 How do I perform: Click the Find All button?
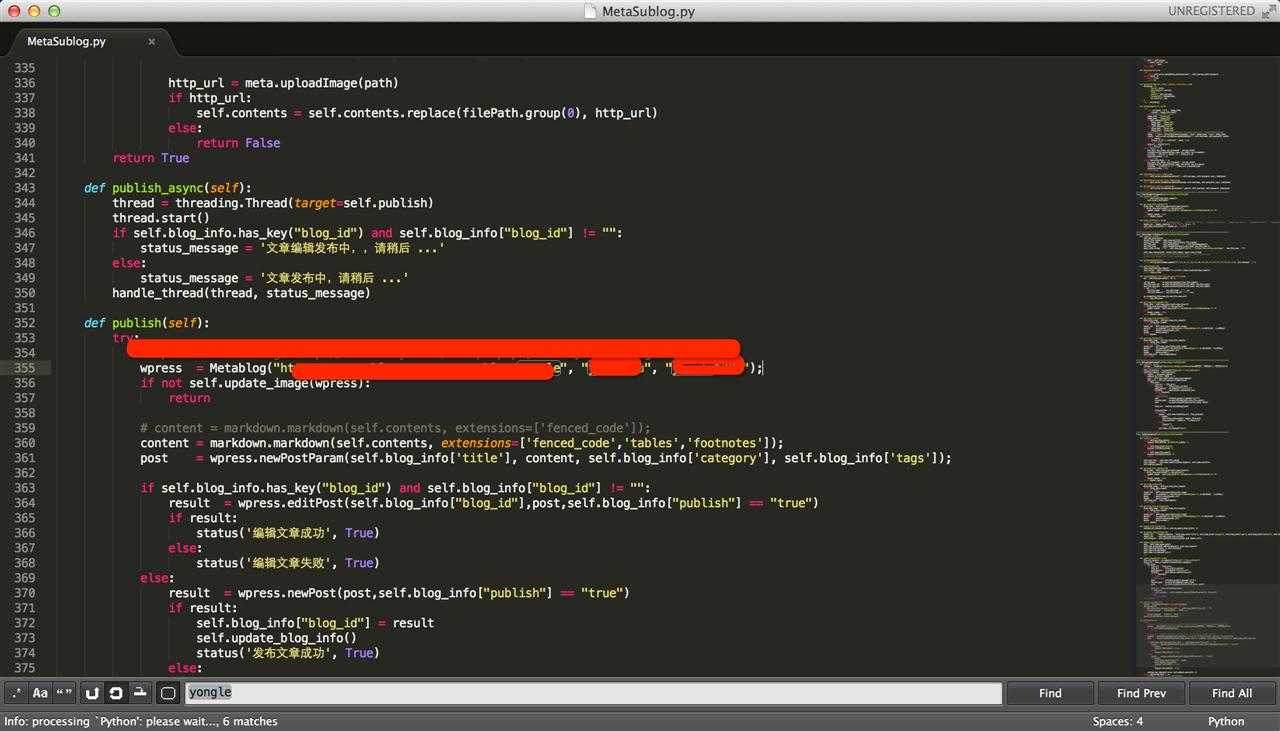pos(1232,693)
